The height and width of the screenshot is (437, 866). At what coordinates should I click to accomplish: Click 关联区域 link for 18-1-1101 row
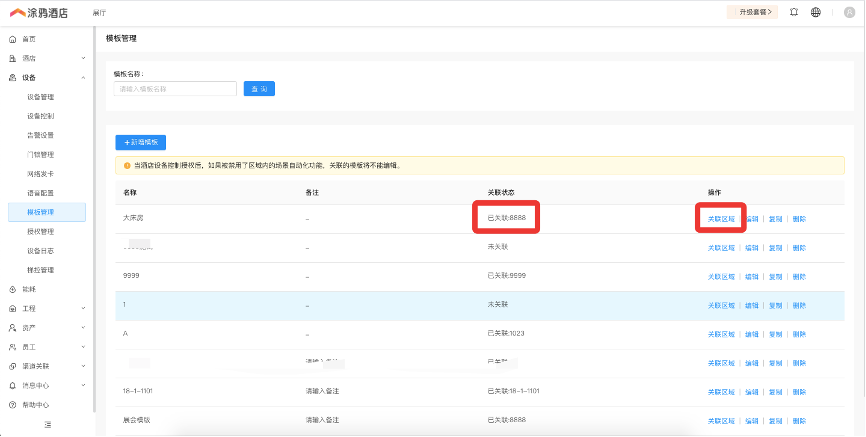click(x=721, y=392)
